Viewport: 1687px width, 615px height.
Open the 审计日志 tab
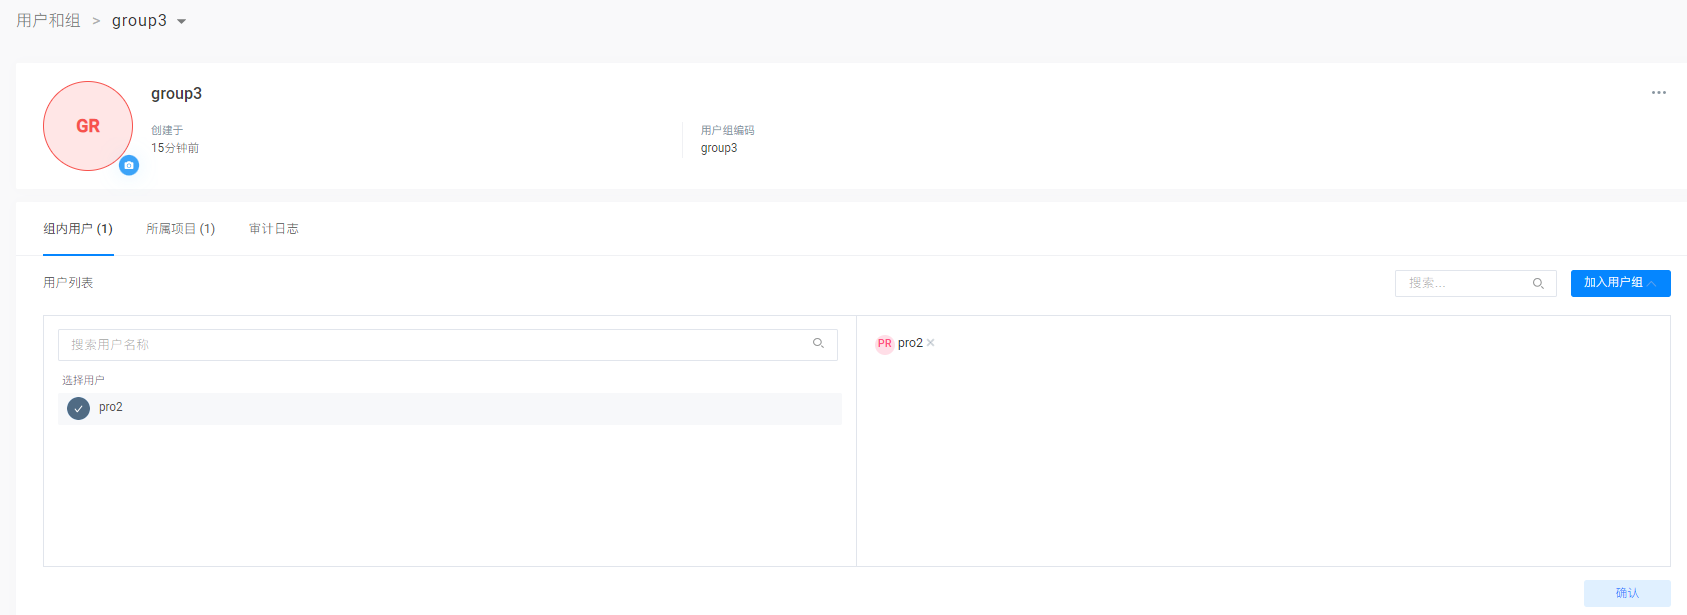point(273,229)
